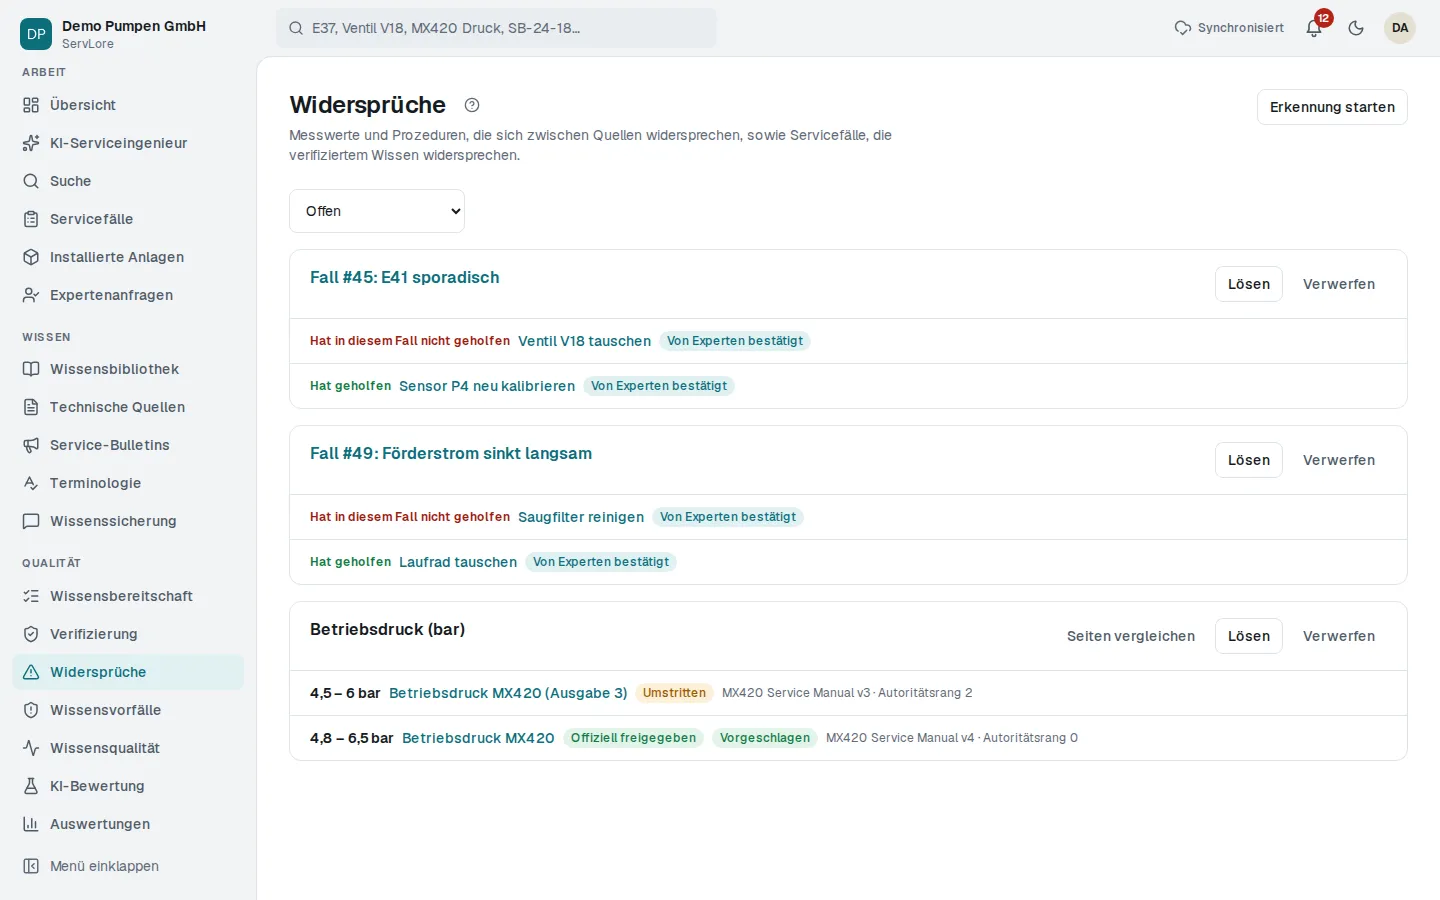Click Seiten vergleichen for Betriebsdruck
1440x900 pixels.
[1131, 636]
